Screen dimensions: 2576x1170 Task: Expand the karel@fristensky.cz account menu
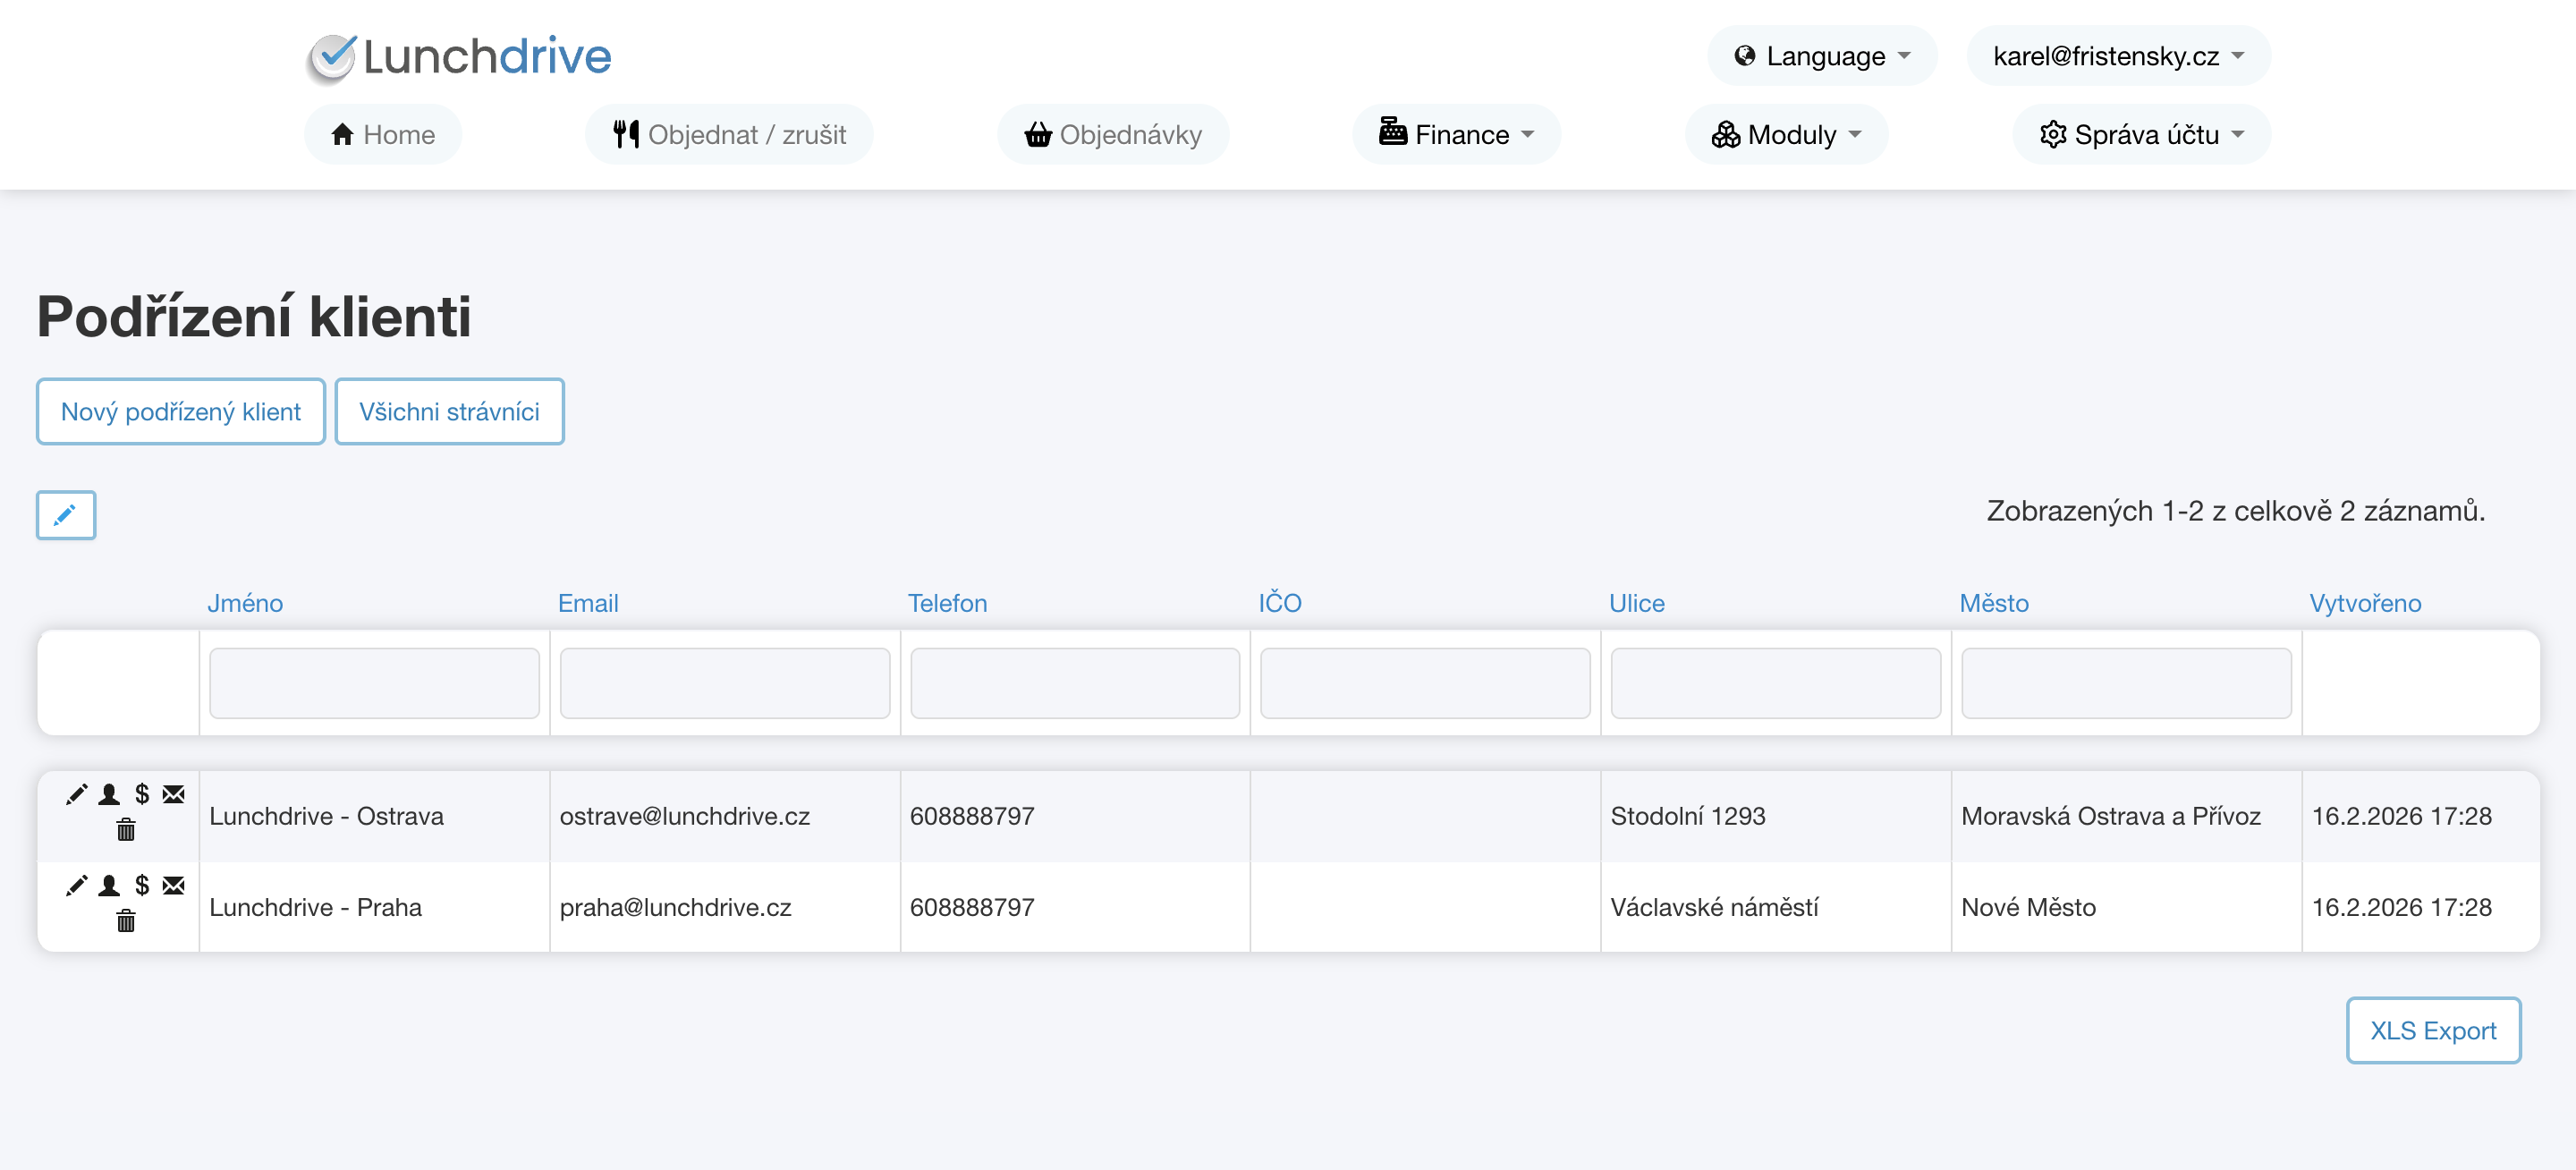pos(2117,56)
